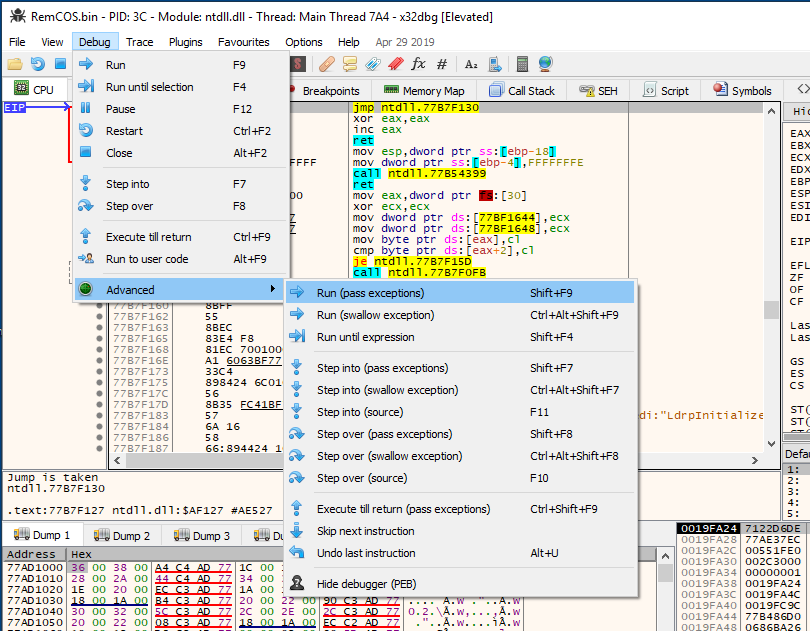Switch to the SEH tab

pos(599,91)
